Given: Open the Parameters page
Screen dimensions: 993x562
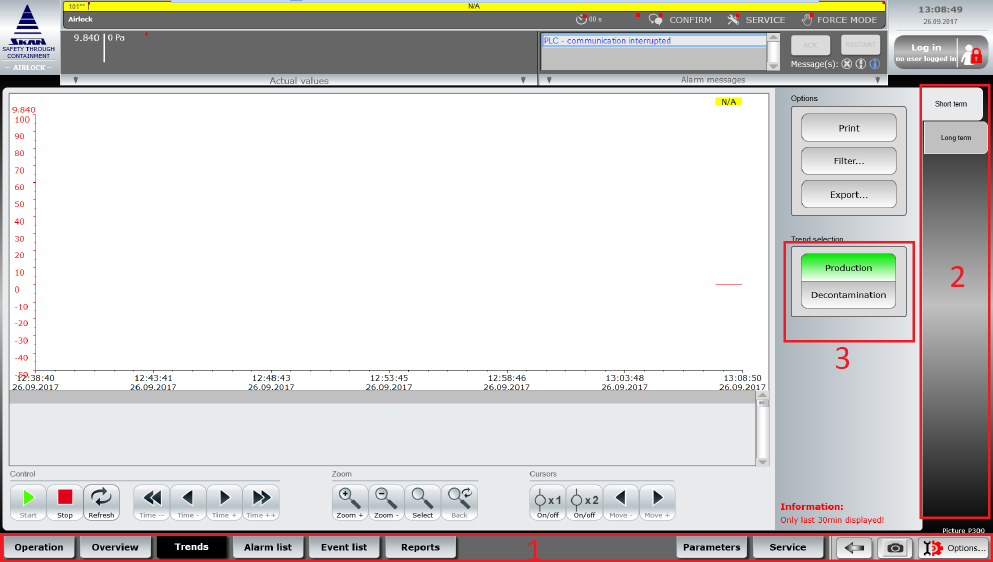Looking at the screenshot, I should 711,547.
